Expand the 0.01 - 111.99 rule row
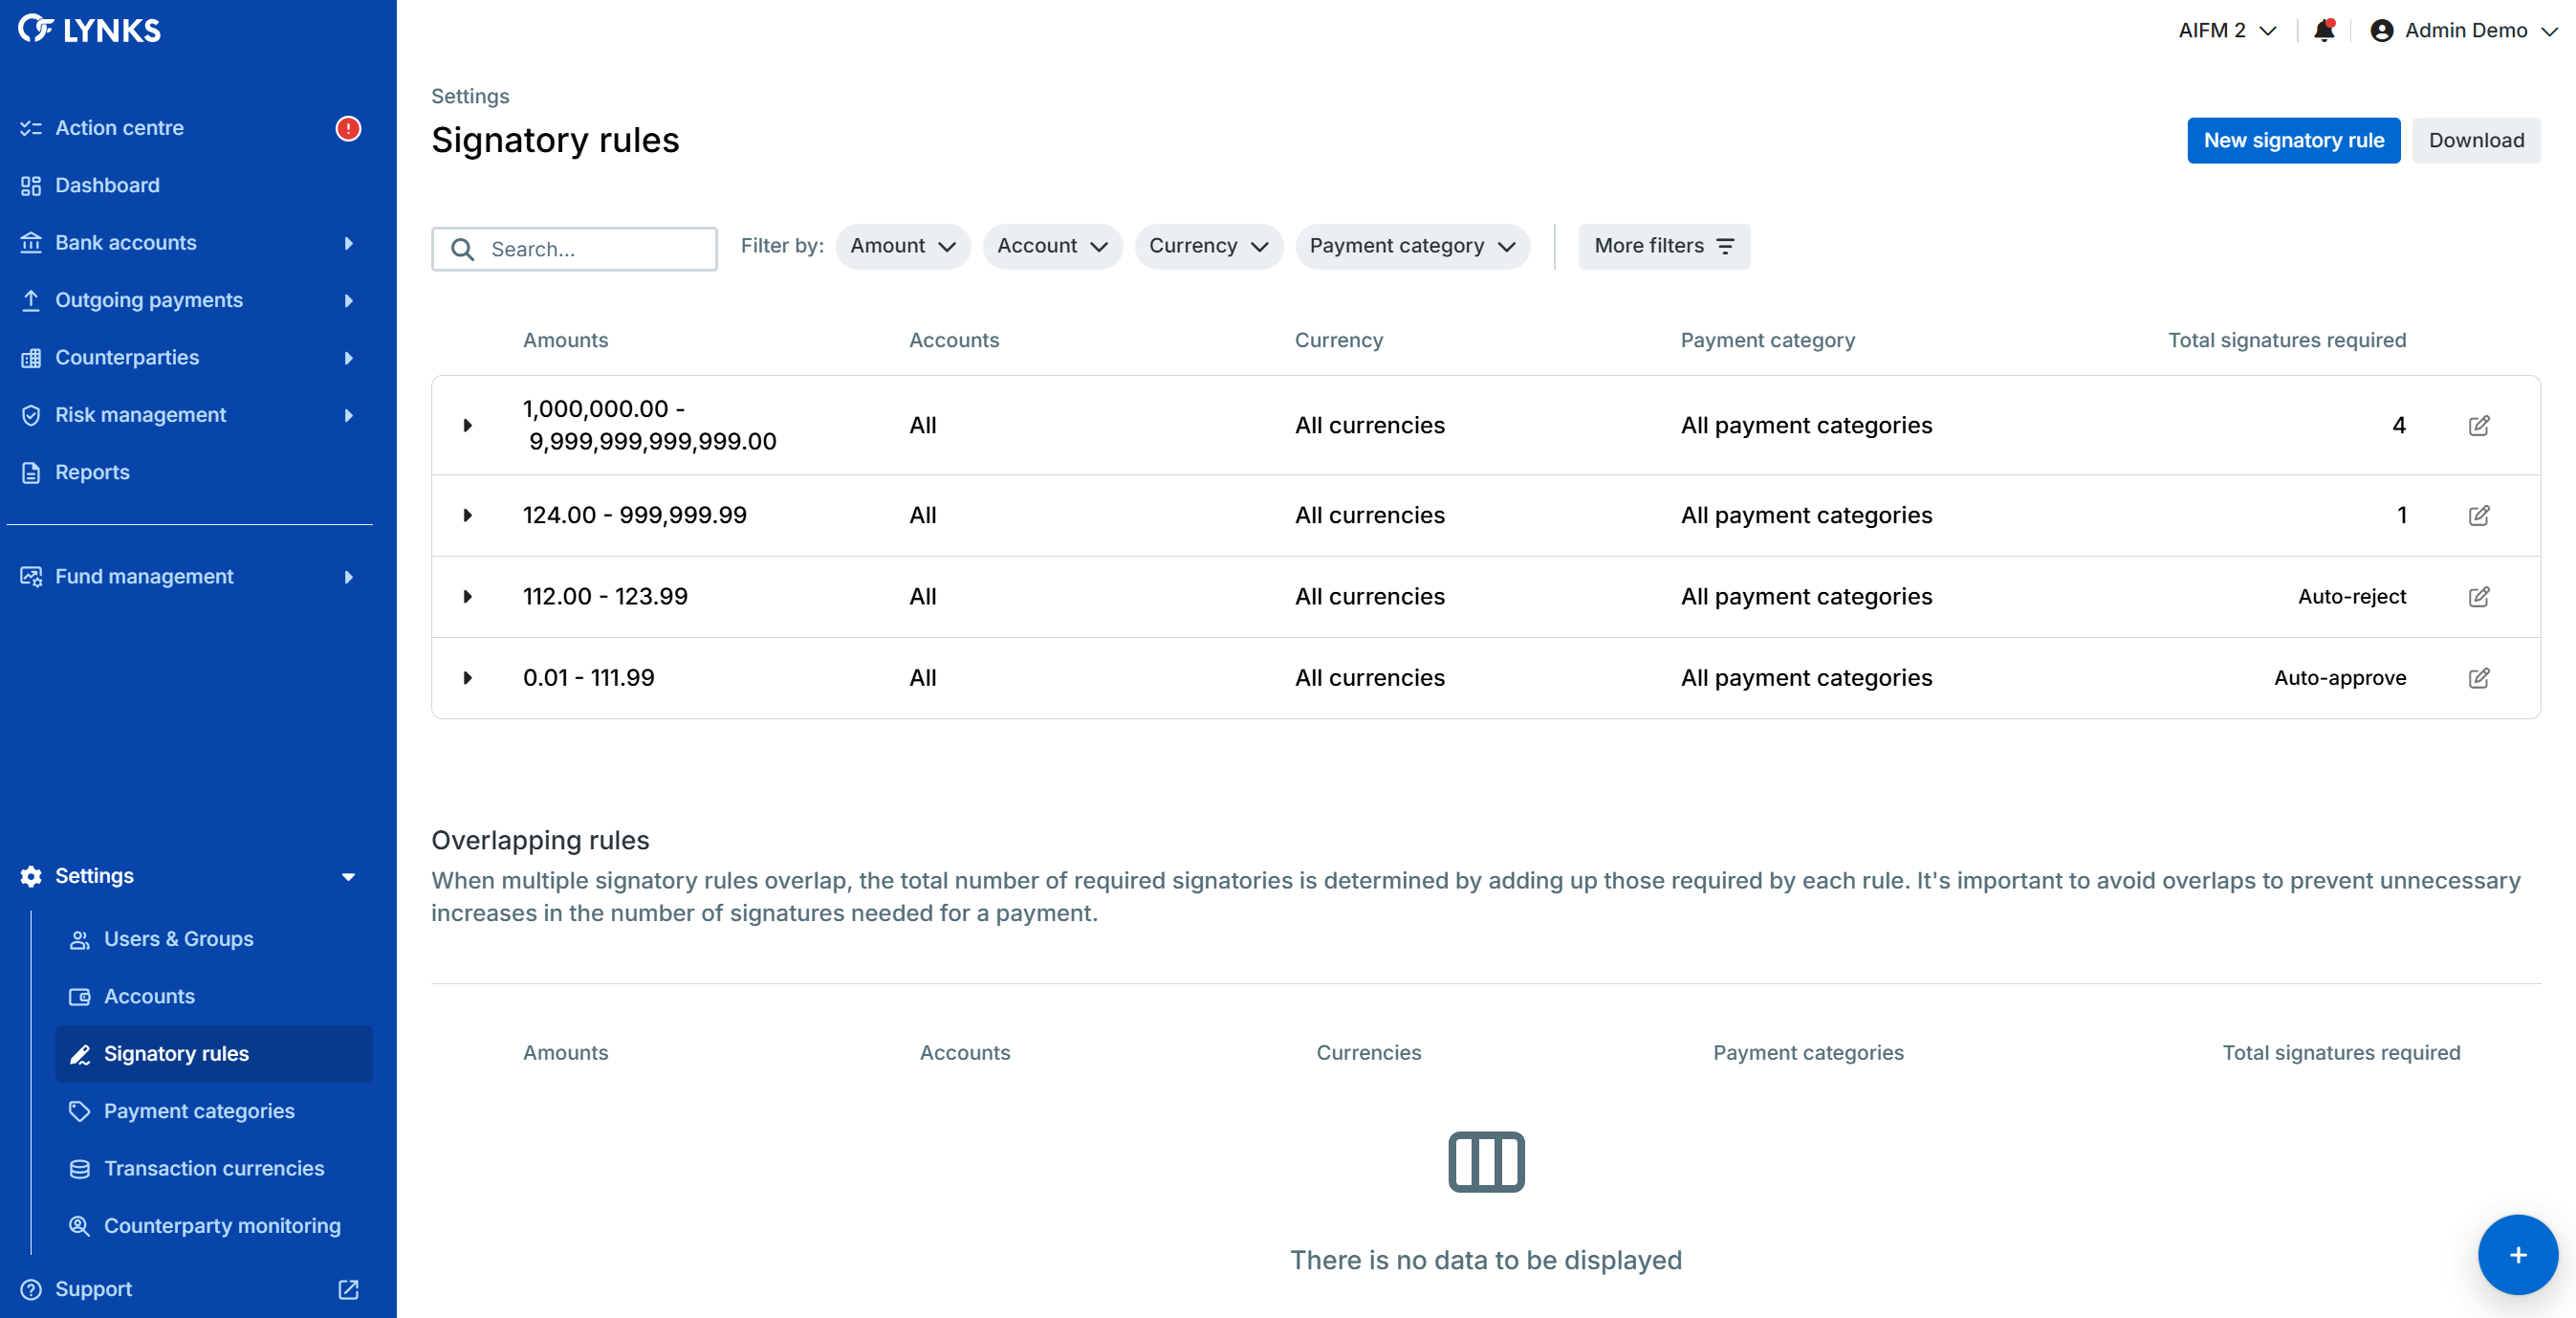 [x=467, y=678]
